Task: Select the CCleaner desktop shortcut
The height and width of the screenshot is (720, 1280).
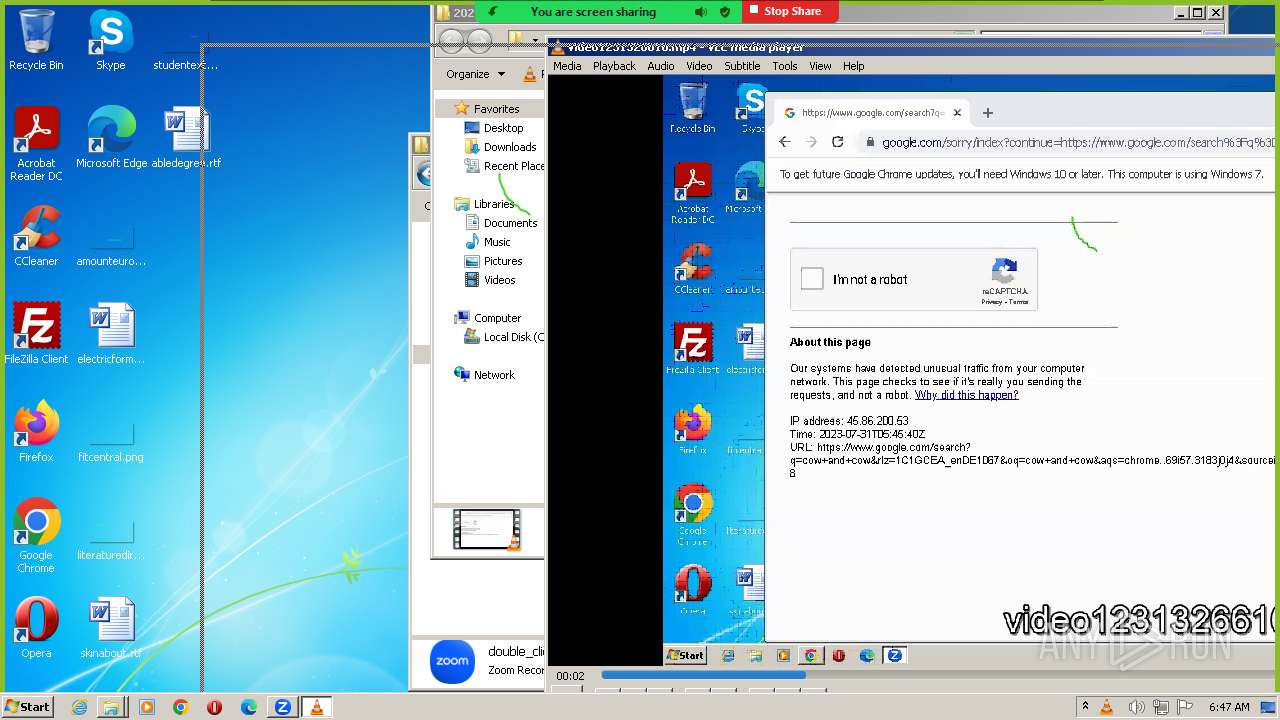Action: click(36, 236)
